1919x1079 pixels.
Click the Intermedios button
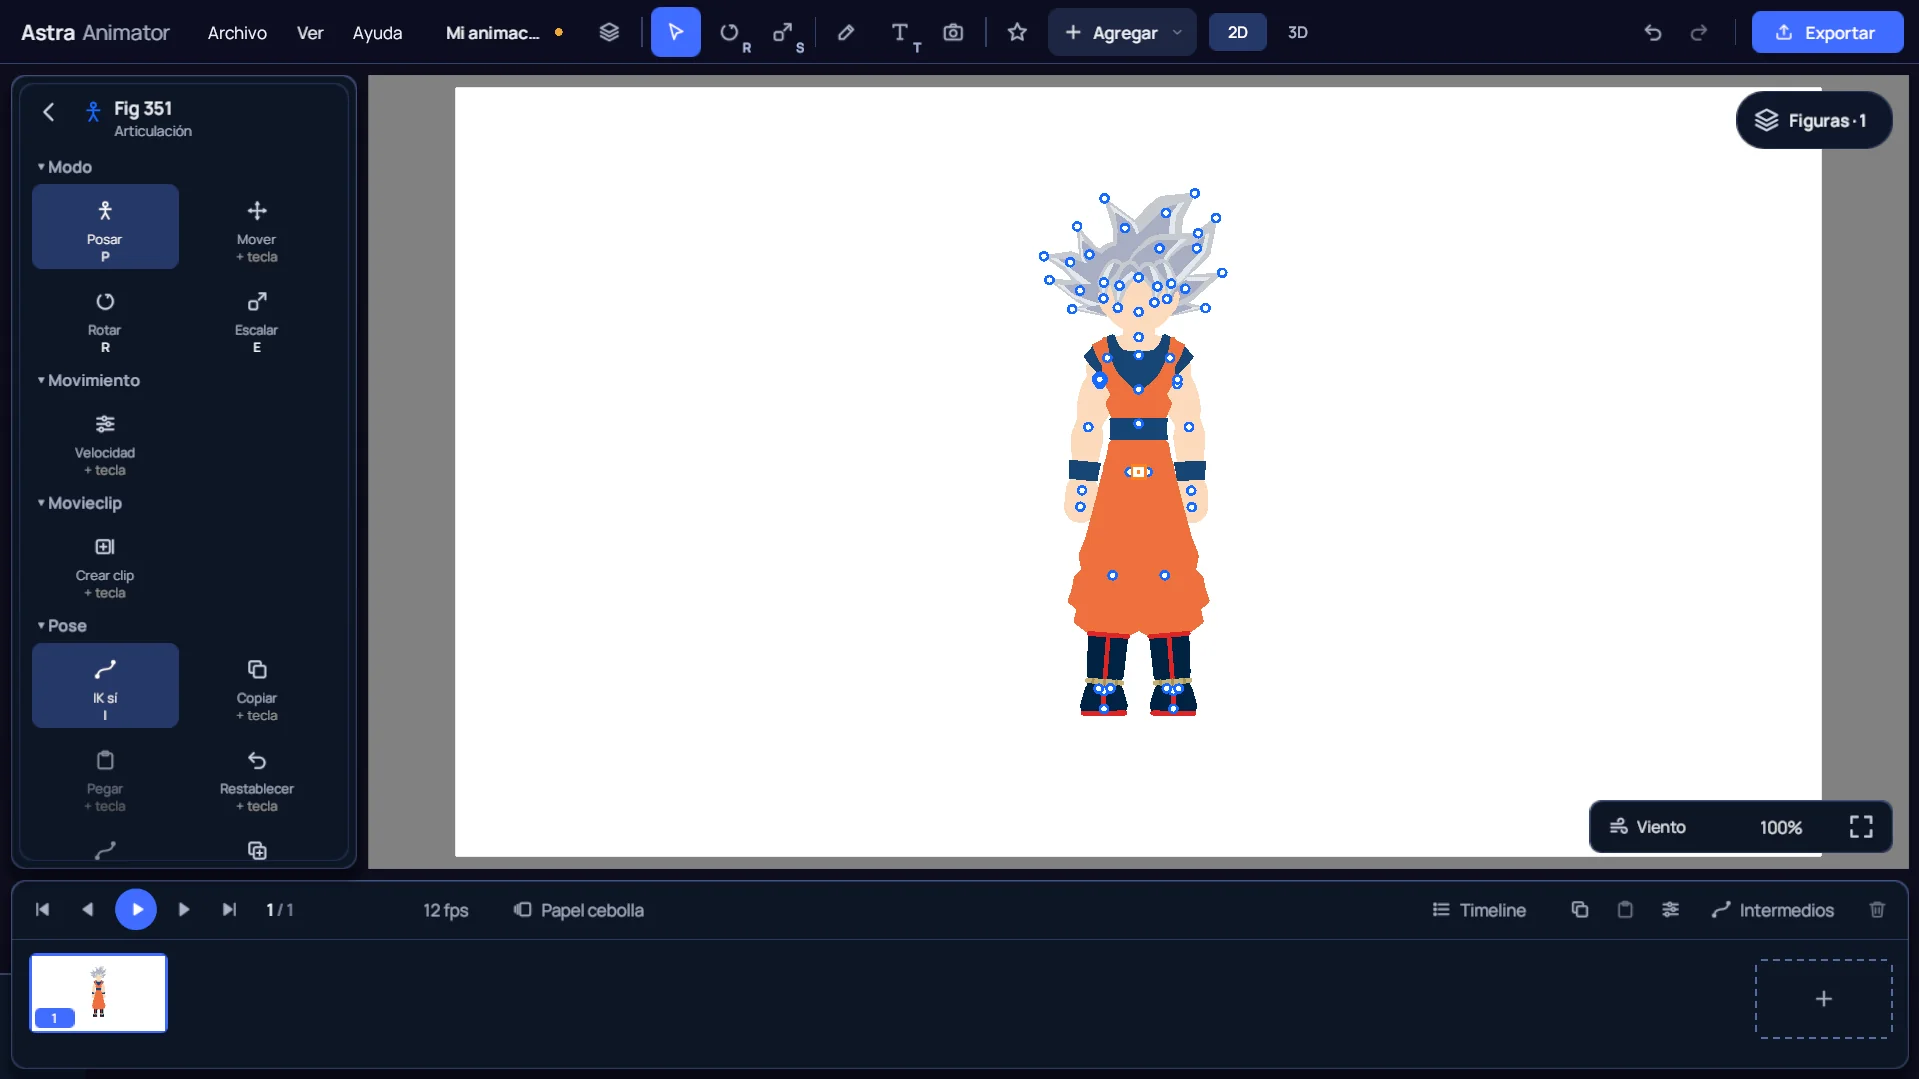[x=1773, y=910]
